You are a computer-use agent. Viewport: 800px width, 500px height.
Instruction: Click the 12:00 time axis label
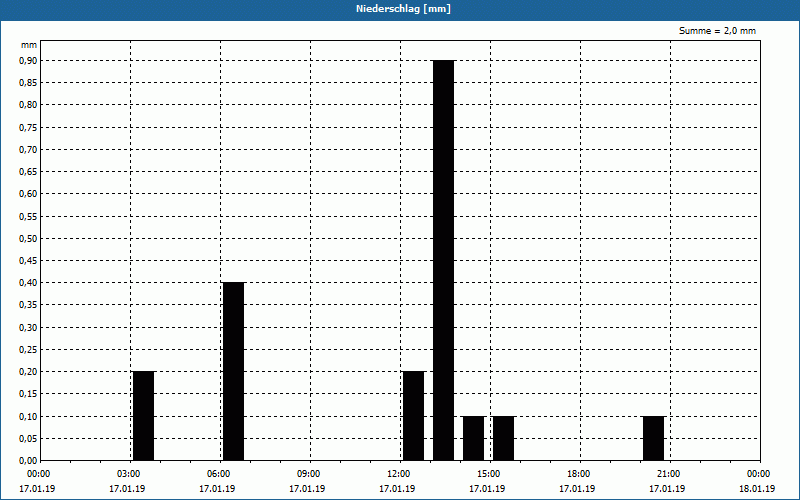(x=397, y=474)
